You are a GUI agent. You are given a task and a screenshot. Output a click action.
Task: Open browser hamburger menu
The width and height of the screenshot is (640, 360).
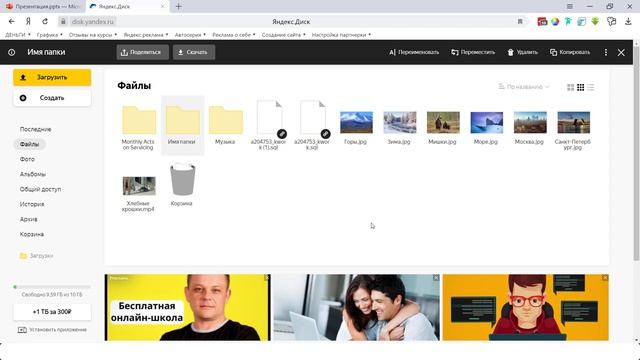pyautogui.click(x=570, y=7)
